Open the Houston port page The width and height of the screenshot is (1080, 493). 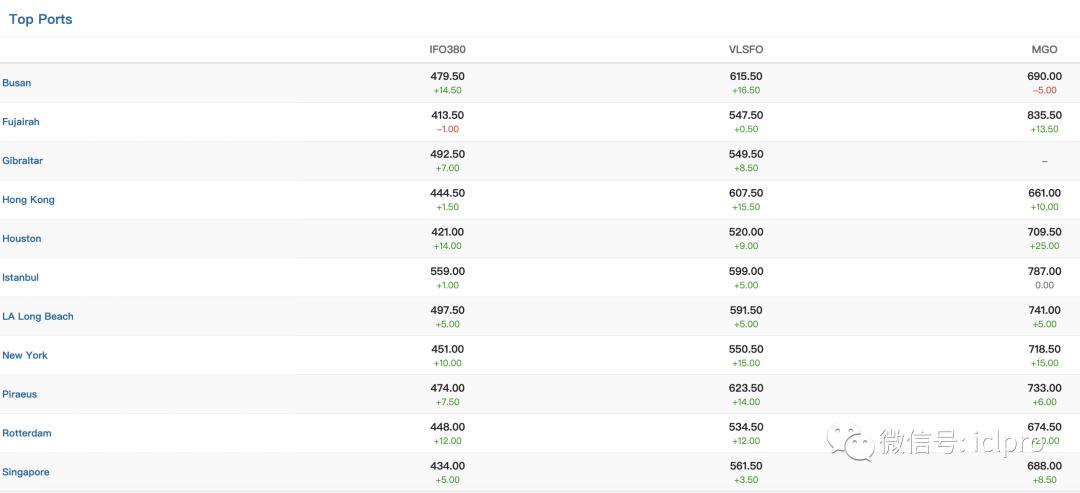tap(22, 239)
